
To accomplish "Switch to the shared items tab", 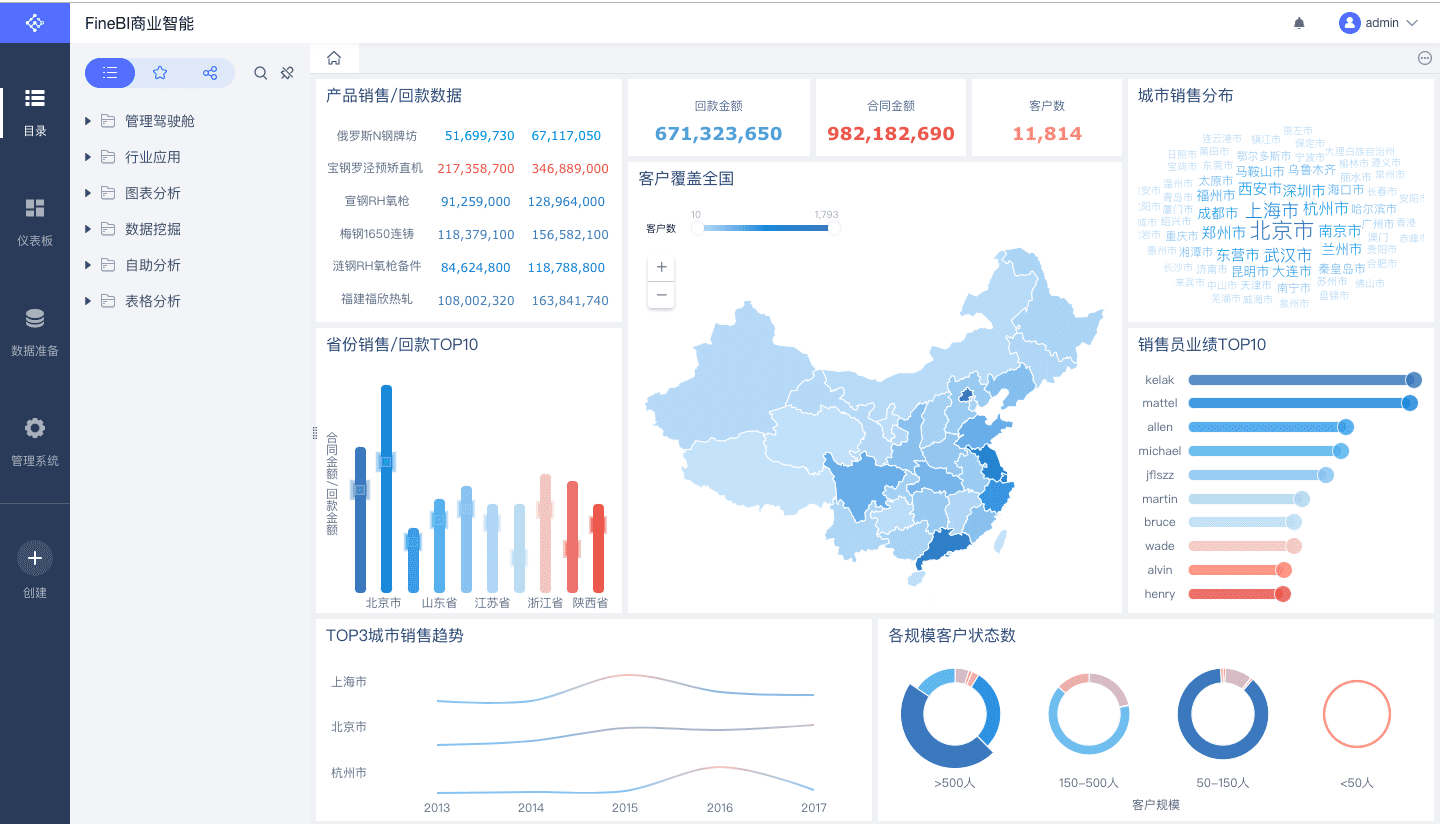I will 210,73.
